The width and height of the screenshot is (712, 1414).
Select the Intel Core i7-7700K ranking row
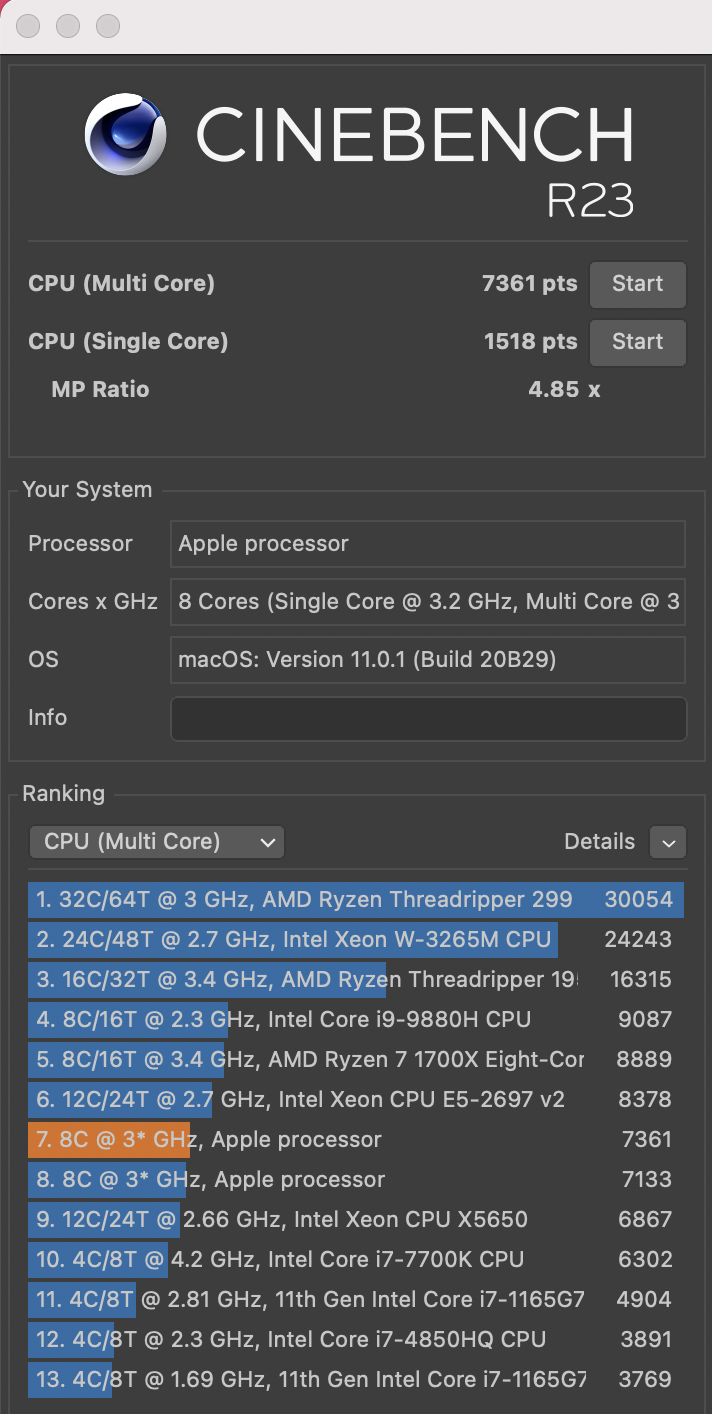point(356,1259)
